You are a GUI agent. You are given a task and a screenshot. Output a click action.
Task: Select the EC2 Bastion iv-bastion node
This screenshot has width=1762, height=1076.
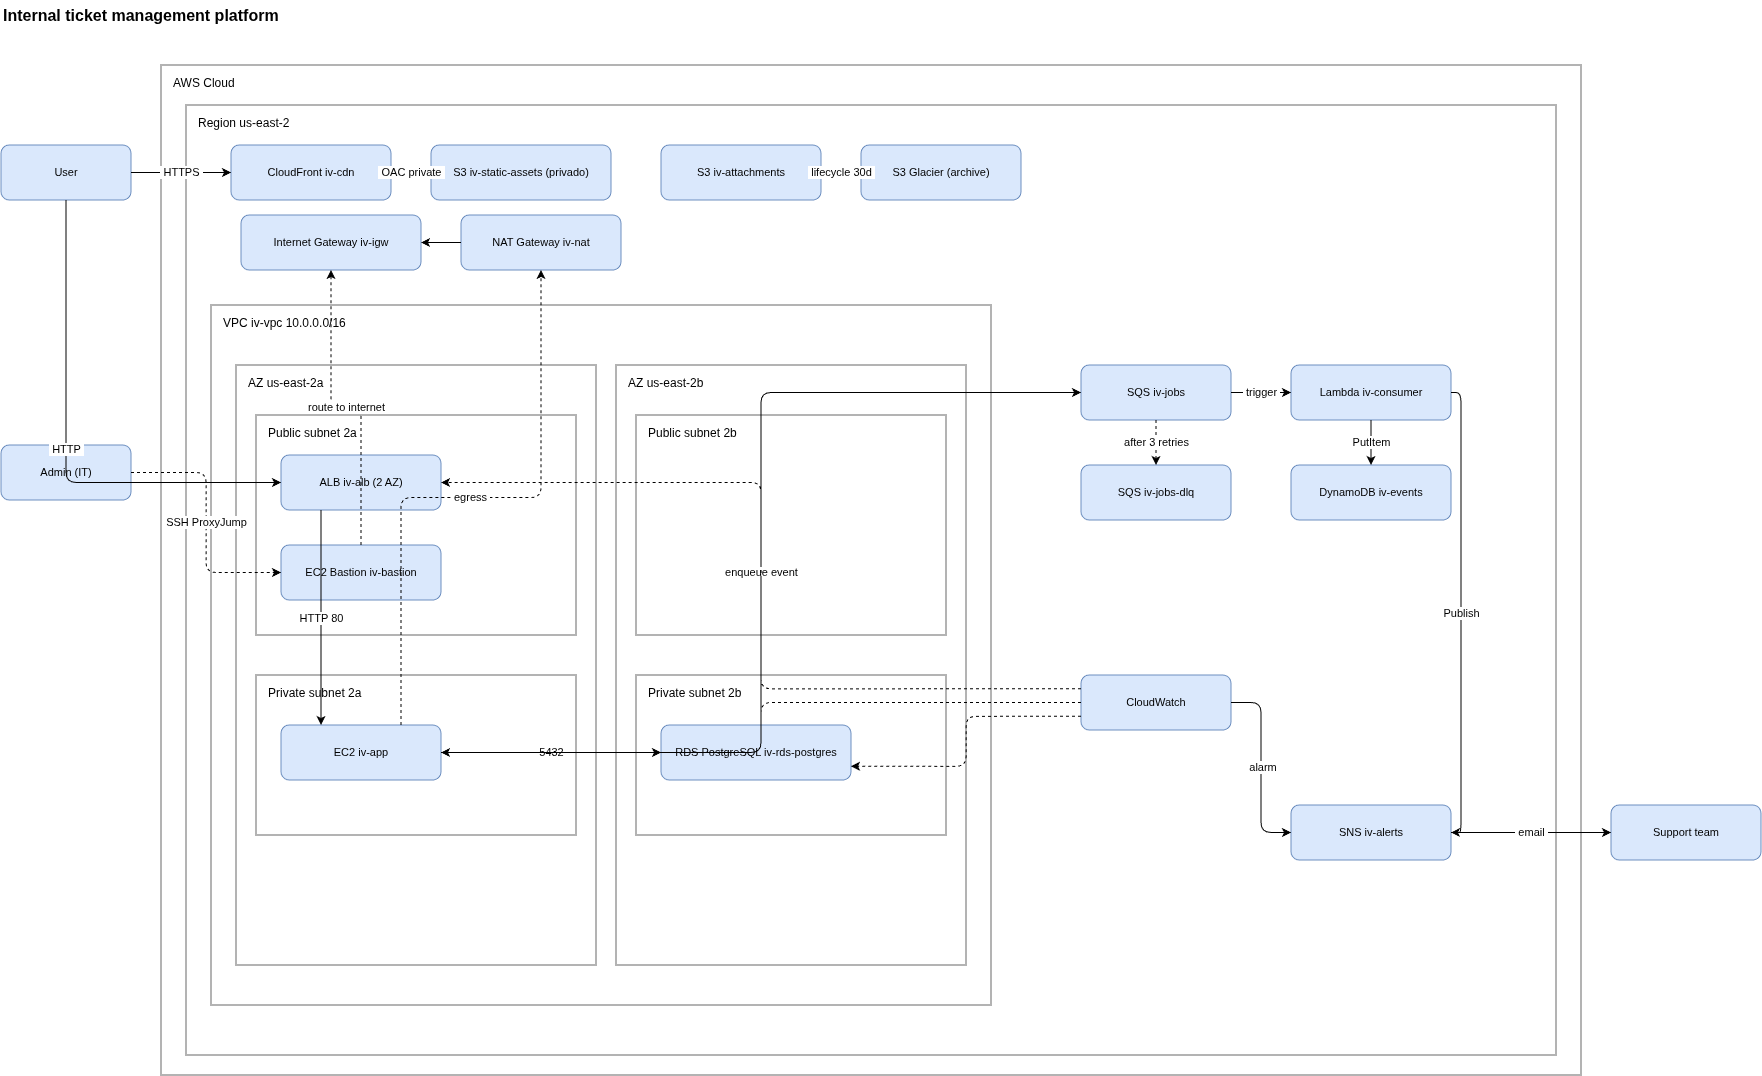point(361,572)
